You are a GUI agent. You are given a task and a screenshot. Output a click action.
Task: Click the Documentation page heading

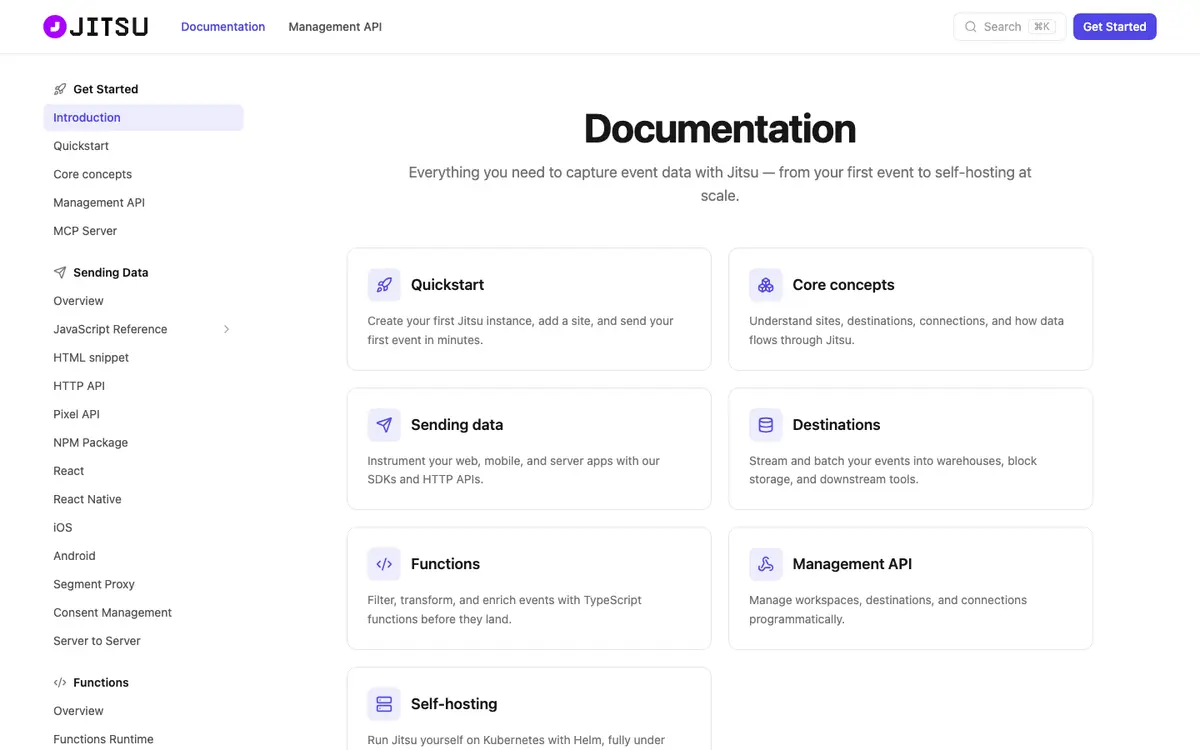pos(720,129)
